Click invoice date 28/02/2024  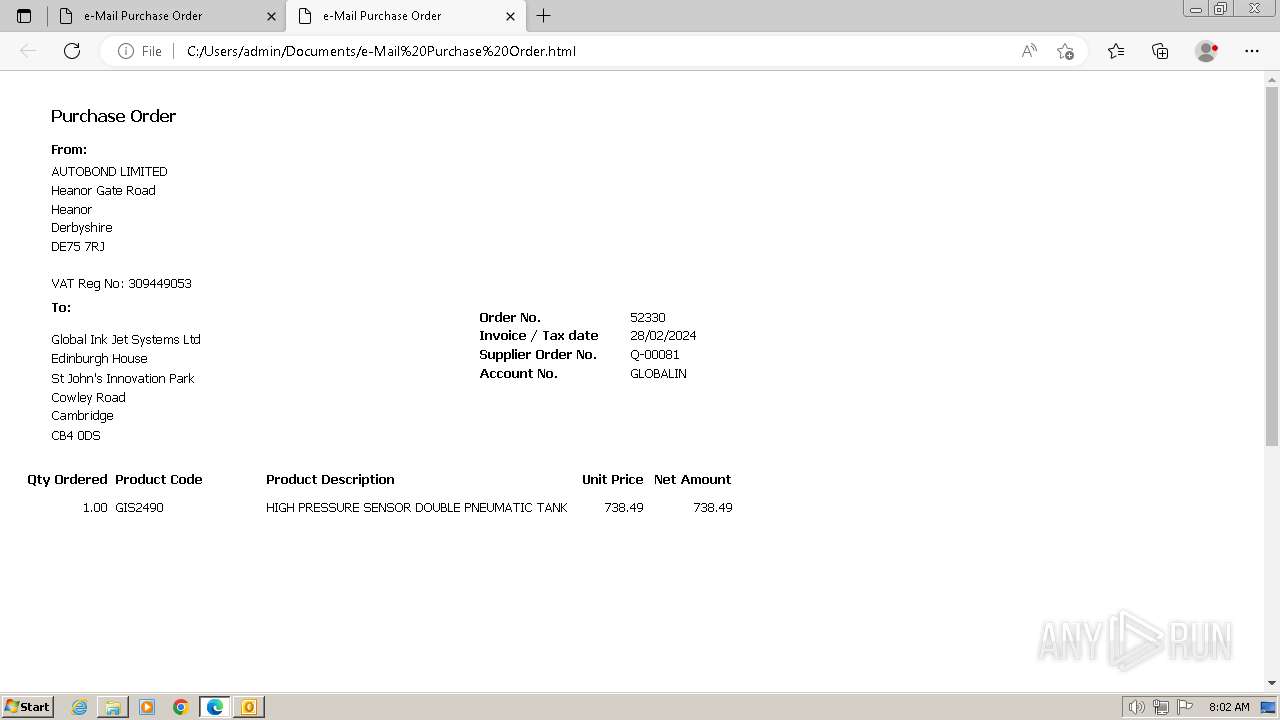(663, 336)
